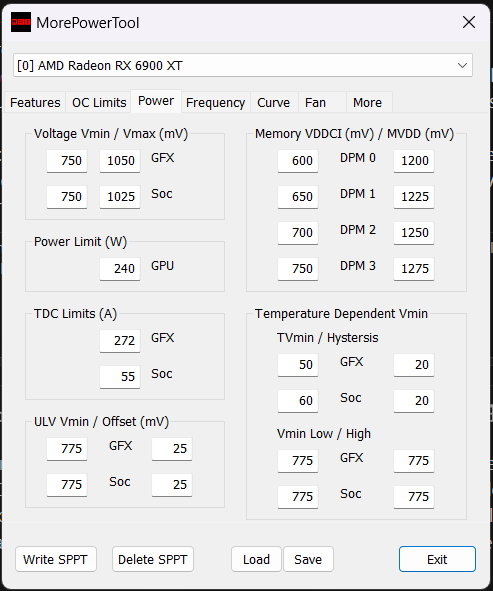Open the OC Limits tab
Image resolution: width=493 pixels, height=591 pixels.
click(99, 103)
